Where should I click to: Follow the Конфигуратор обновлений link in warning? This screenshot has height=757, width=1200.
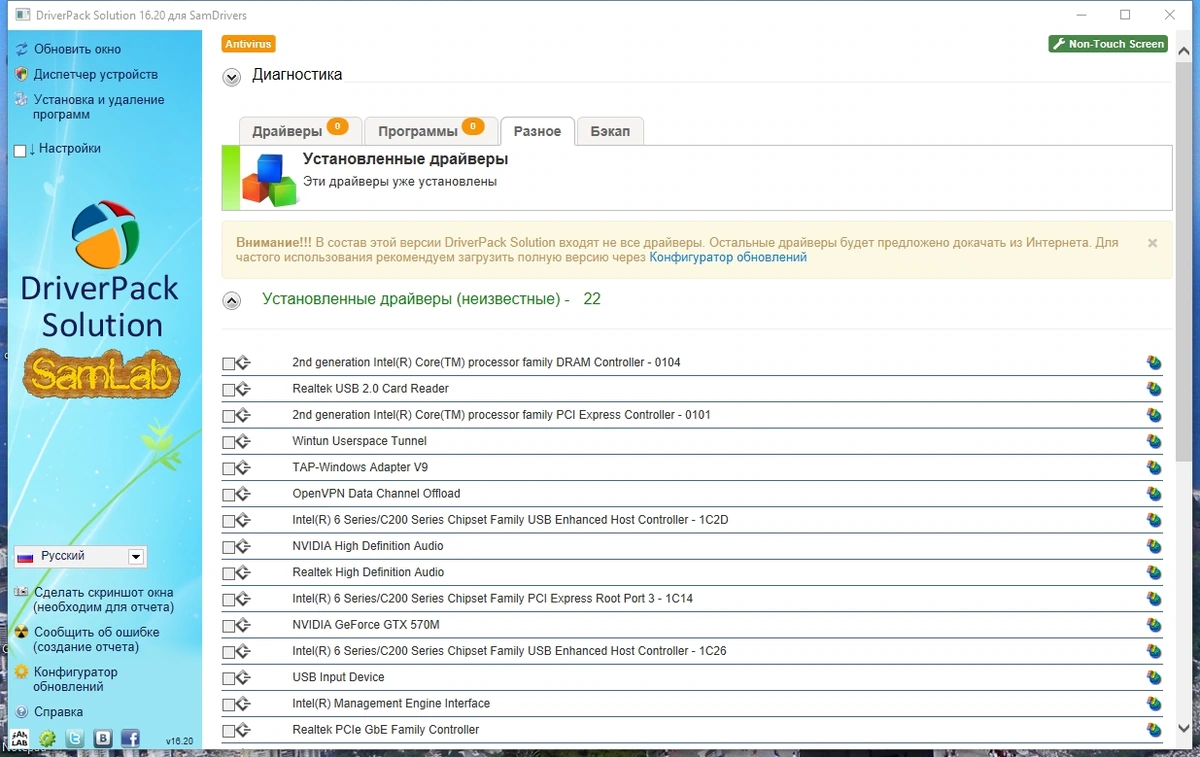(x=728, y=257)
